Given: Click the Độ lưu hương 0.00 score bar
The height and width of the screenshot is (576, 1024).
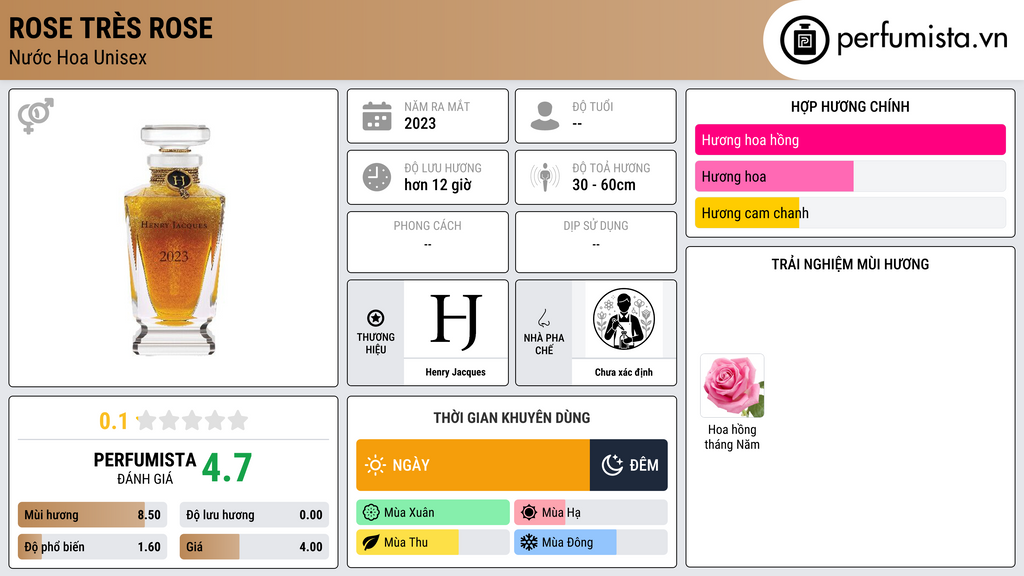Looking at the screenshot, I should [x=254, y=515].
